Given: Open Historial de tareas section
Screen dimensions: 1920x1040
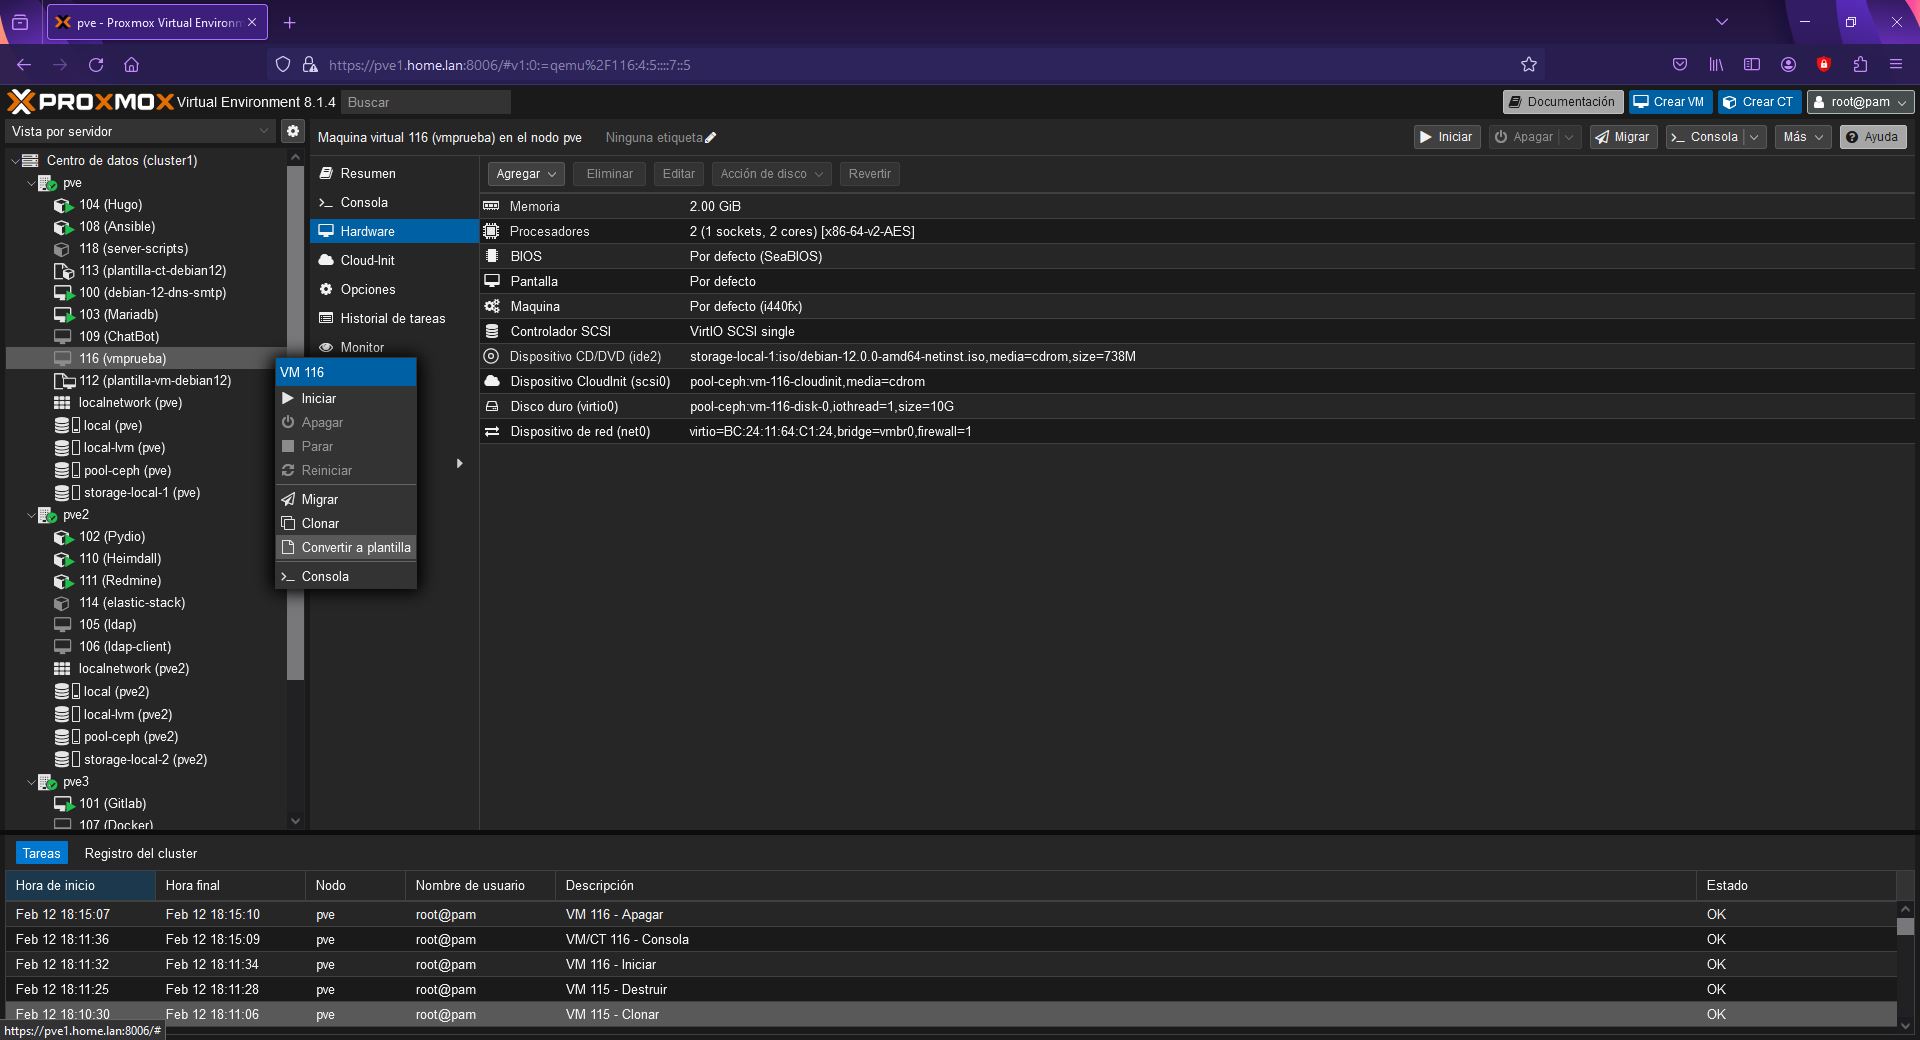Looking at the screenshot, I should tap(394, 318).
